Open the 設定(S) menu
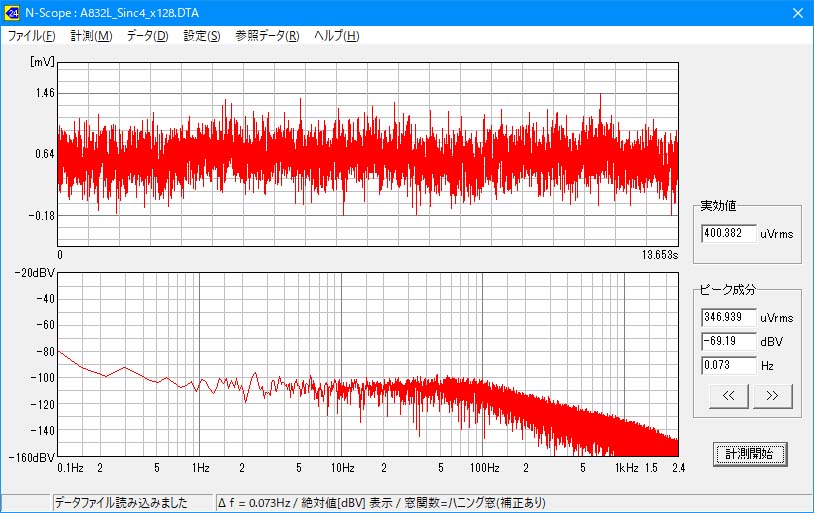The image size is (814, 513). pyautogui.click(x=201, y=36)
